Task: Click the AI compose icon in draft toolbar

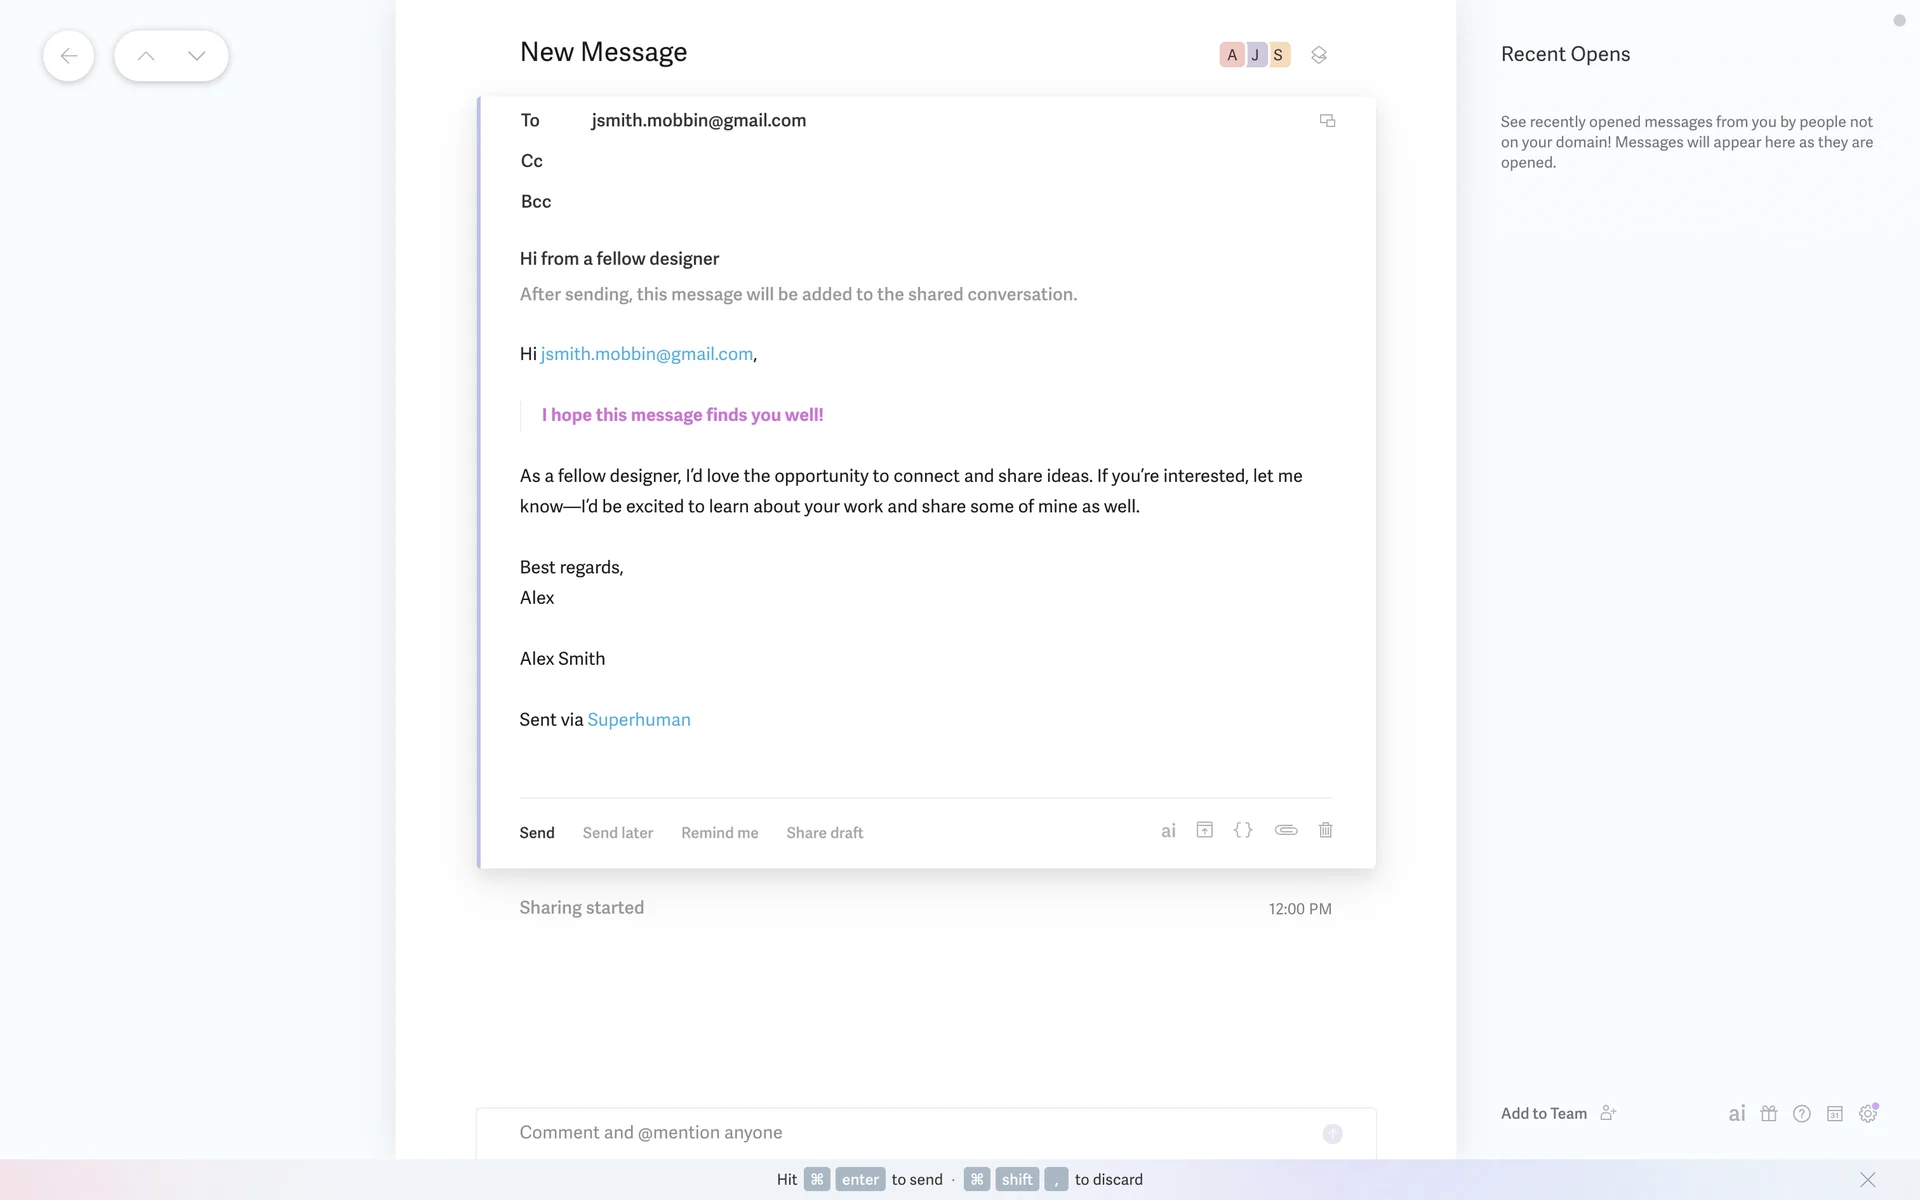Action: pos(1167,831)
